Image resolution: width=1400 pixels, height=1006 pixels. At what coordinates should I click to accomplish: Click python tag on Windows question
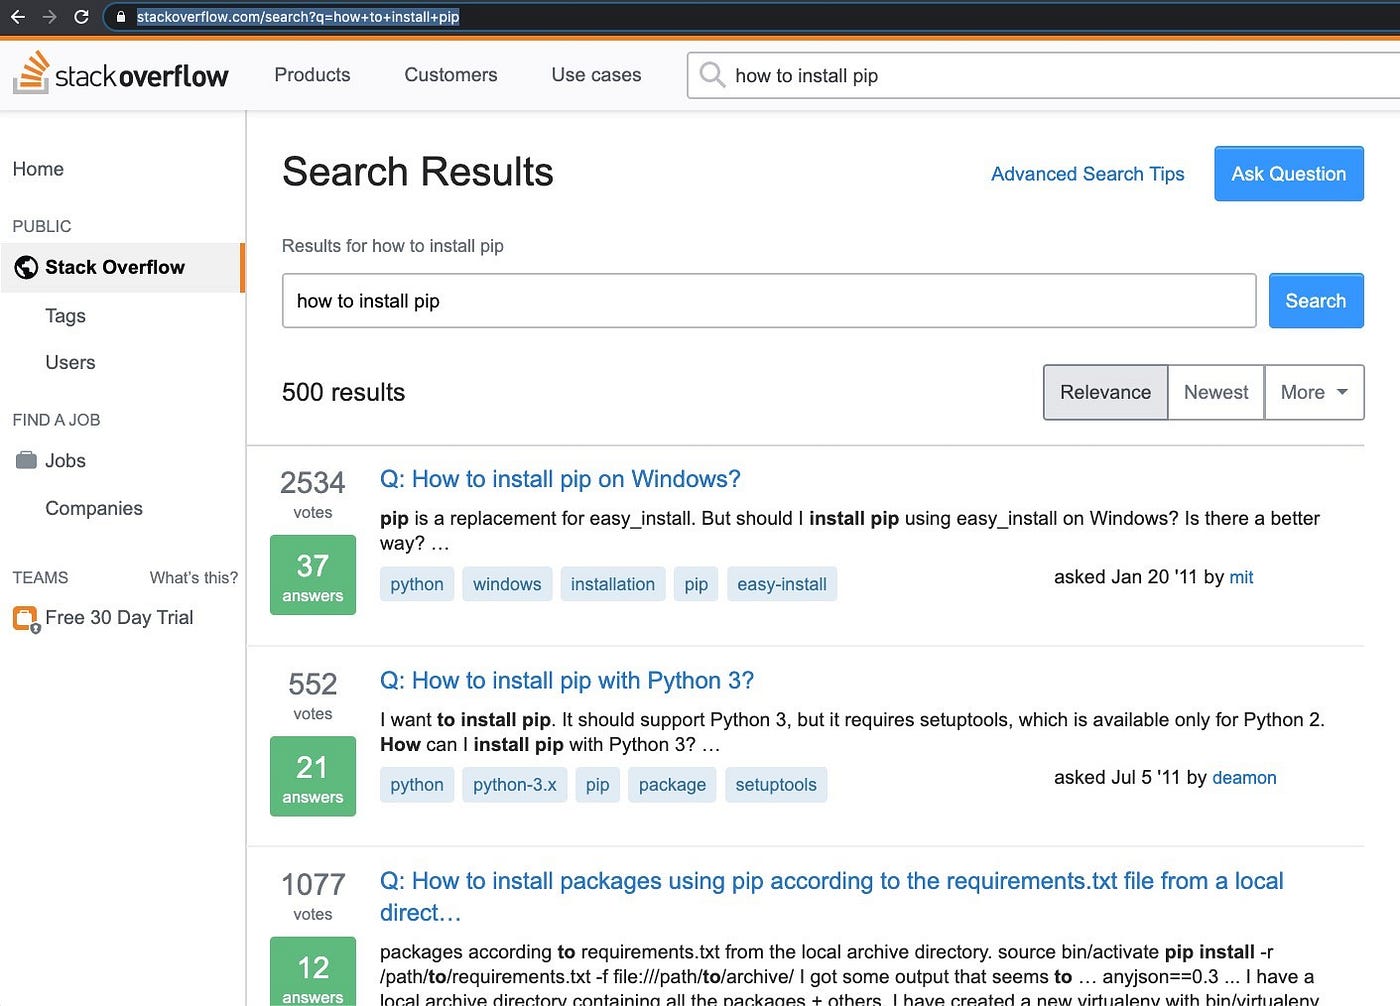[417, 584]
